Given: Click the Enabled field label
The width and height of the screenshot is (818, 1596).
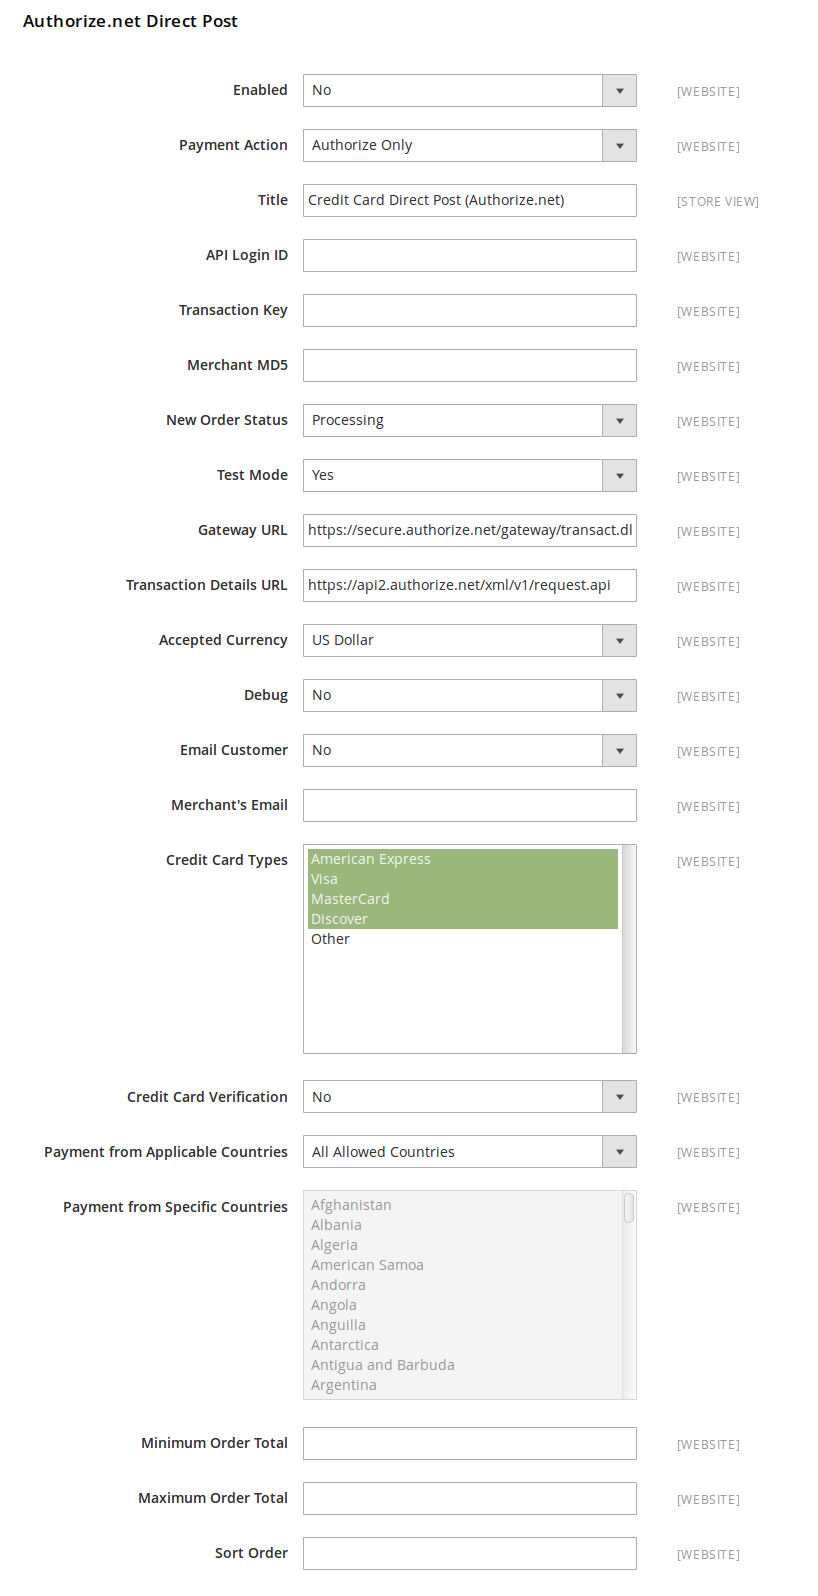Looking at the screenshot, I should click(260, 90).
